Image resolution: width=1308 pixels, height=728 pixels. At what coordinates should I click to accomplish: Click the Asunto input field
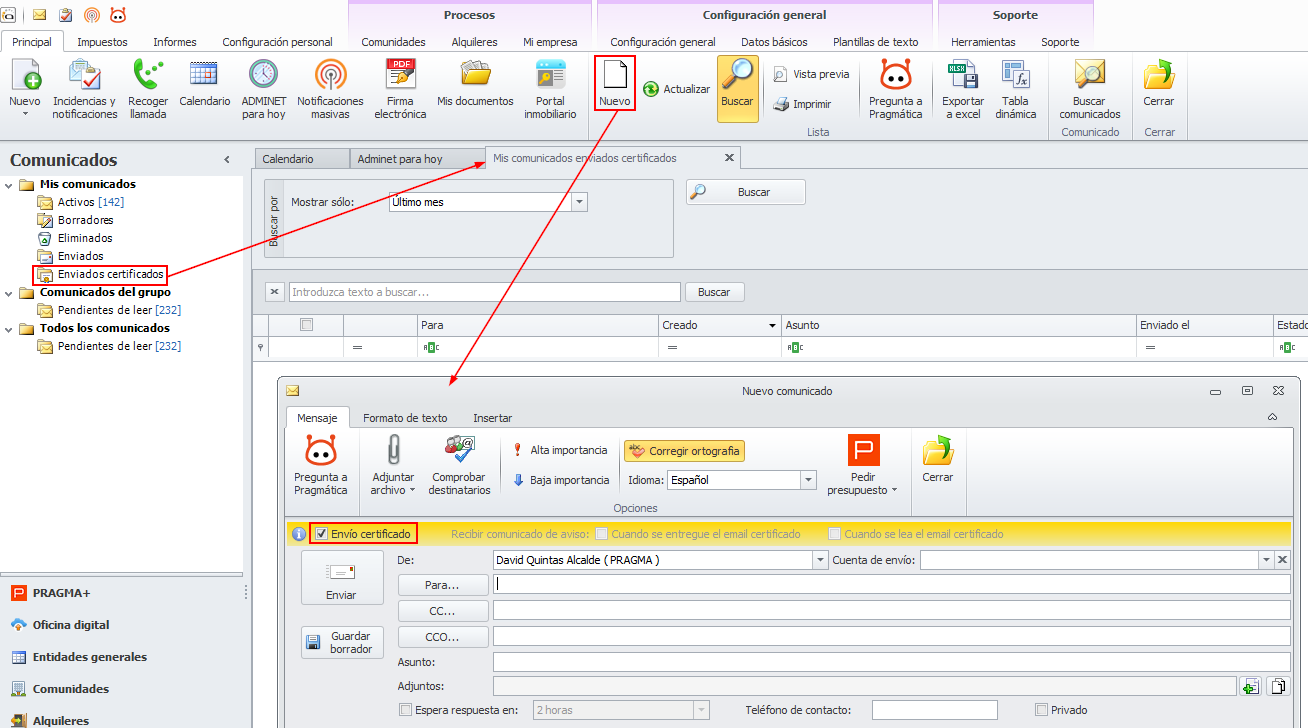click(x=892, y=662)
